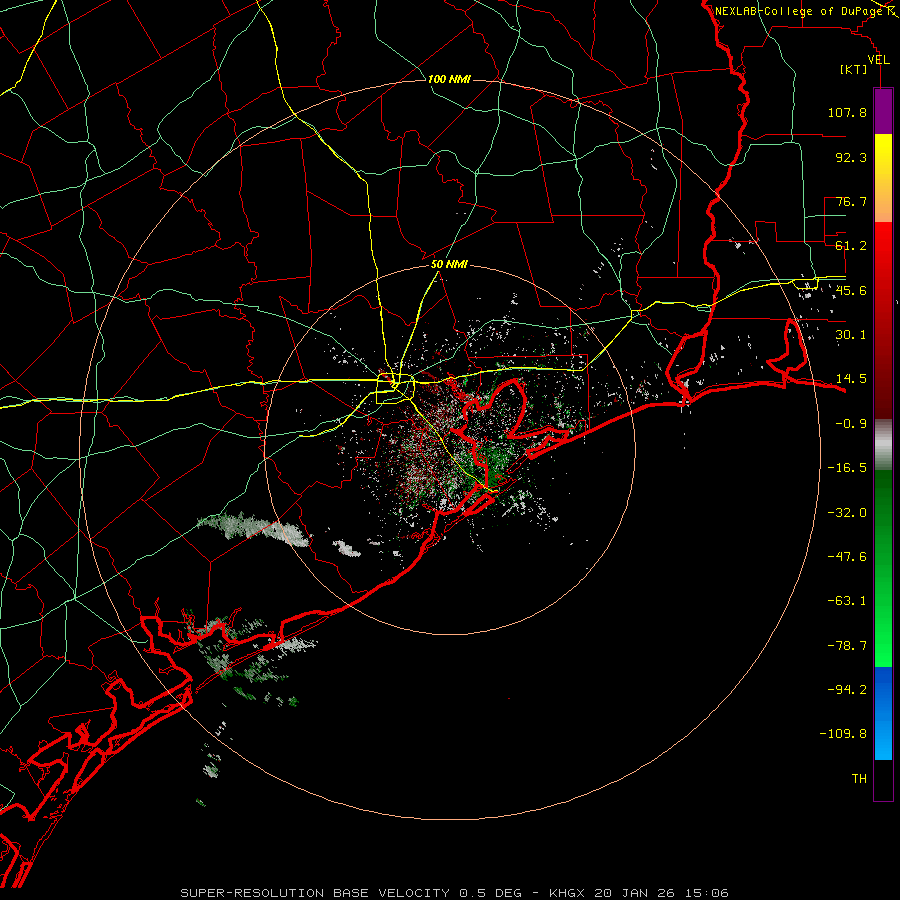Image resolution: width=900 pixels, height=900 pixels.
Task: Select the -63.1 legend value
Action: (x=847, y=601)
